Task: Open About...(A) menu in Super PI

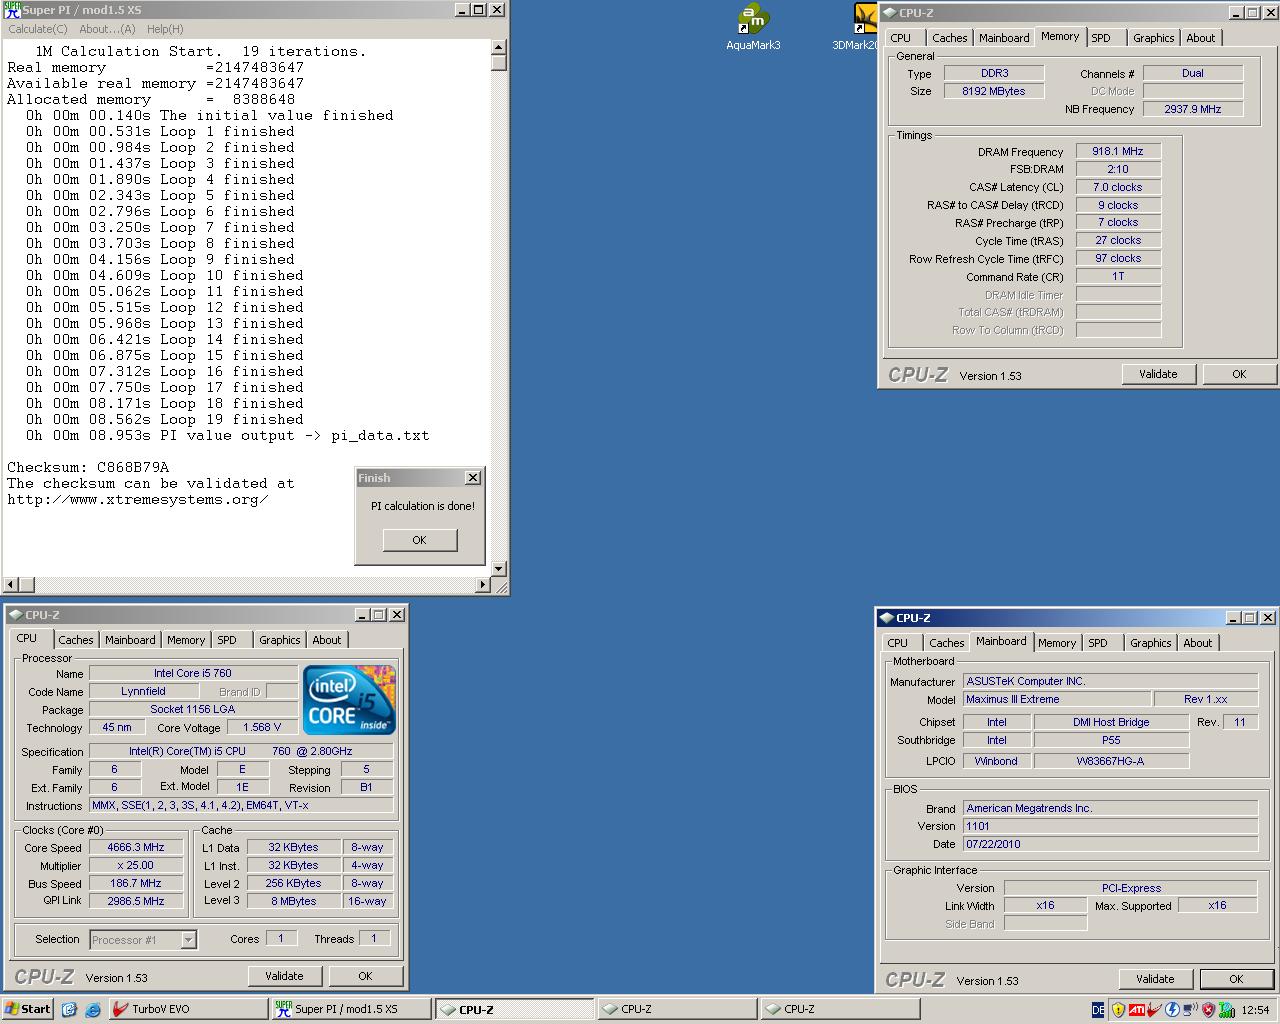Action: pyautogui.click(x=107, y=29)
